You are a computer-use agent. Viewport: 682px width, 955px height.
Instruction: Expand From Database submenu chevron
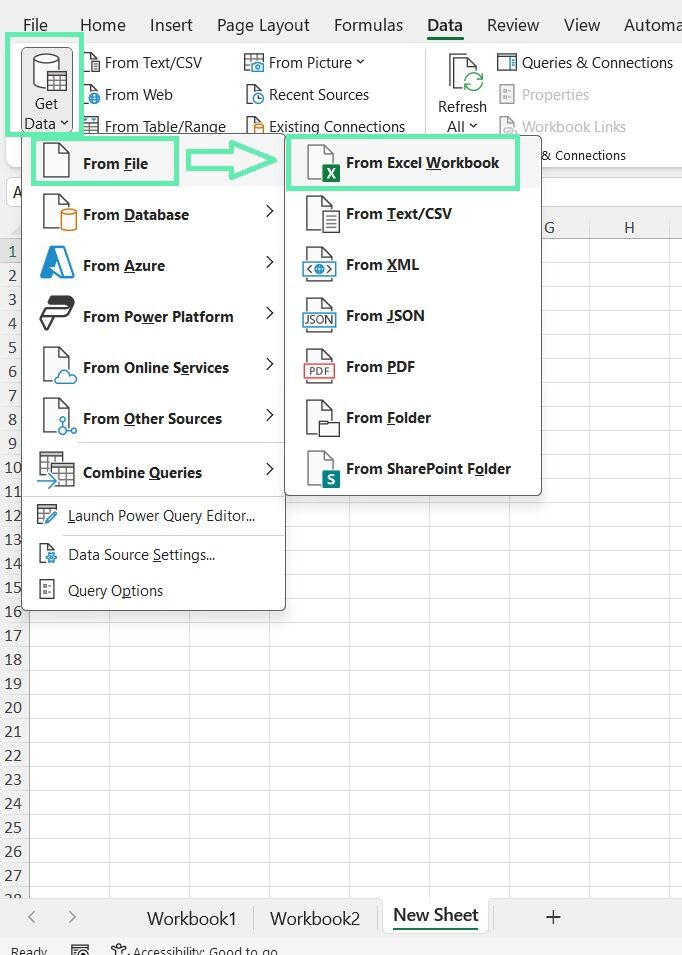270,211
